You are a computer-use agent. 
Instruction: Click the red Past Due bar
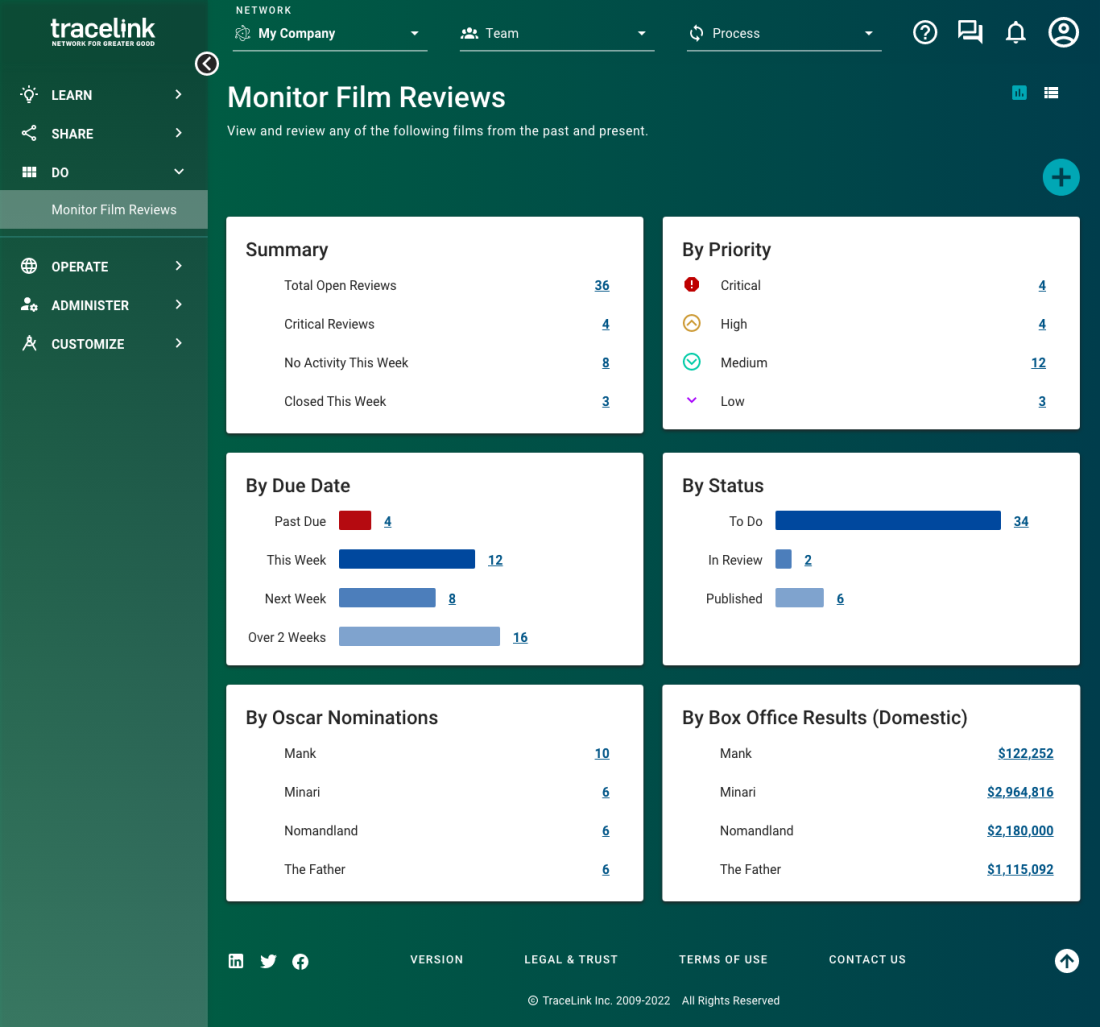(355, 521)
